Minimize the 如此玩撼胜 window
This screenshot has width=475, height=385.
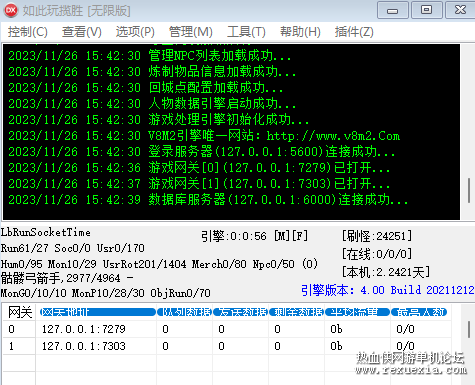point(393,10)
